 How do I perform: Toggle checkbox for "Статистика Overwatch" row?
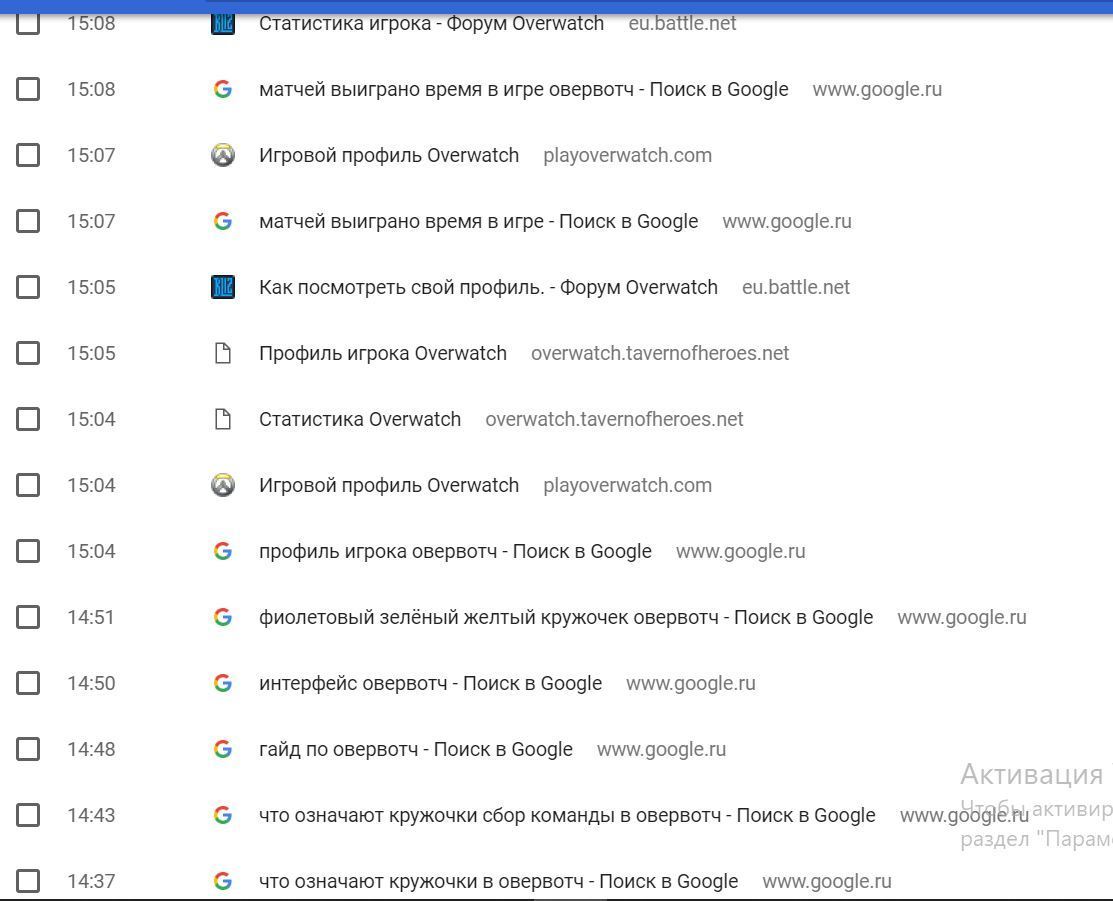(x=28, y=419)
